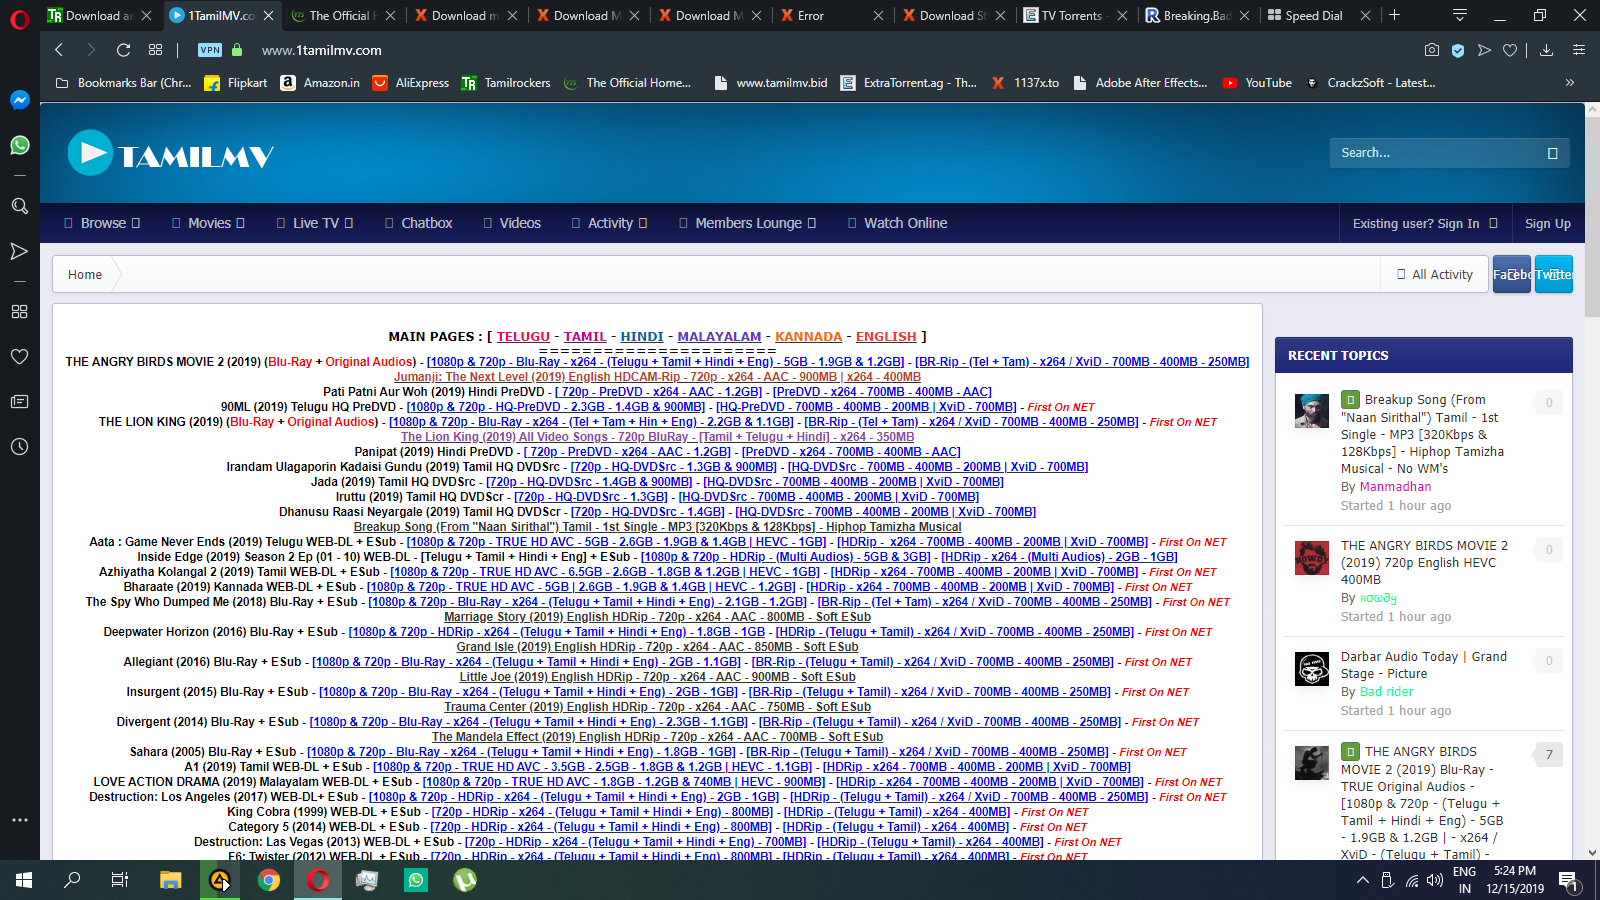Open File Explorer from taskbar
This screenshot has width=1600, height=900.
tap(170, 880)
